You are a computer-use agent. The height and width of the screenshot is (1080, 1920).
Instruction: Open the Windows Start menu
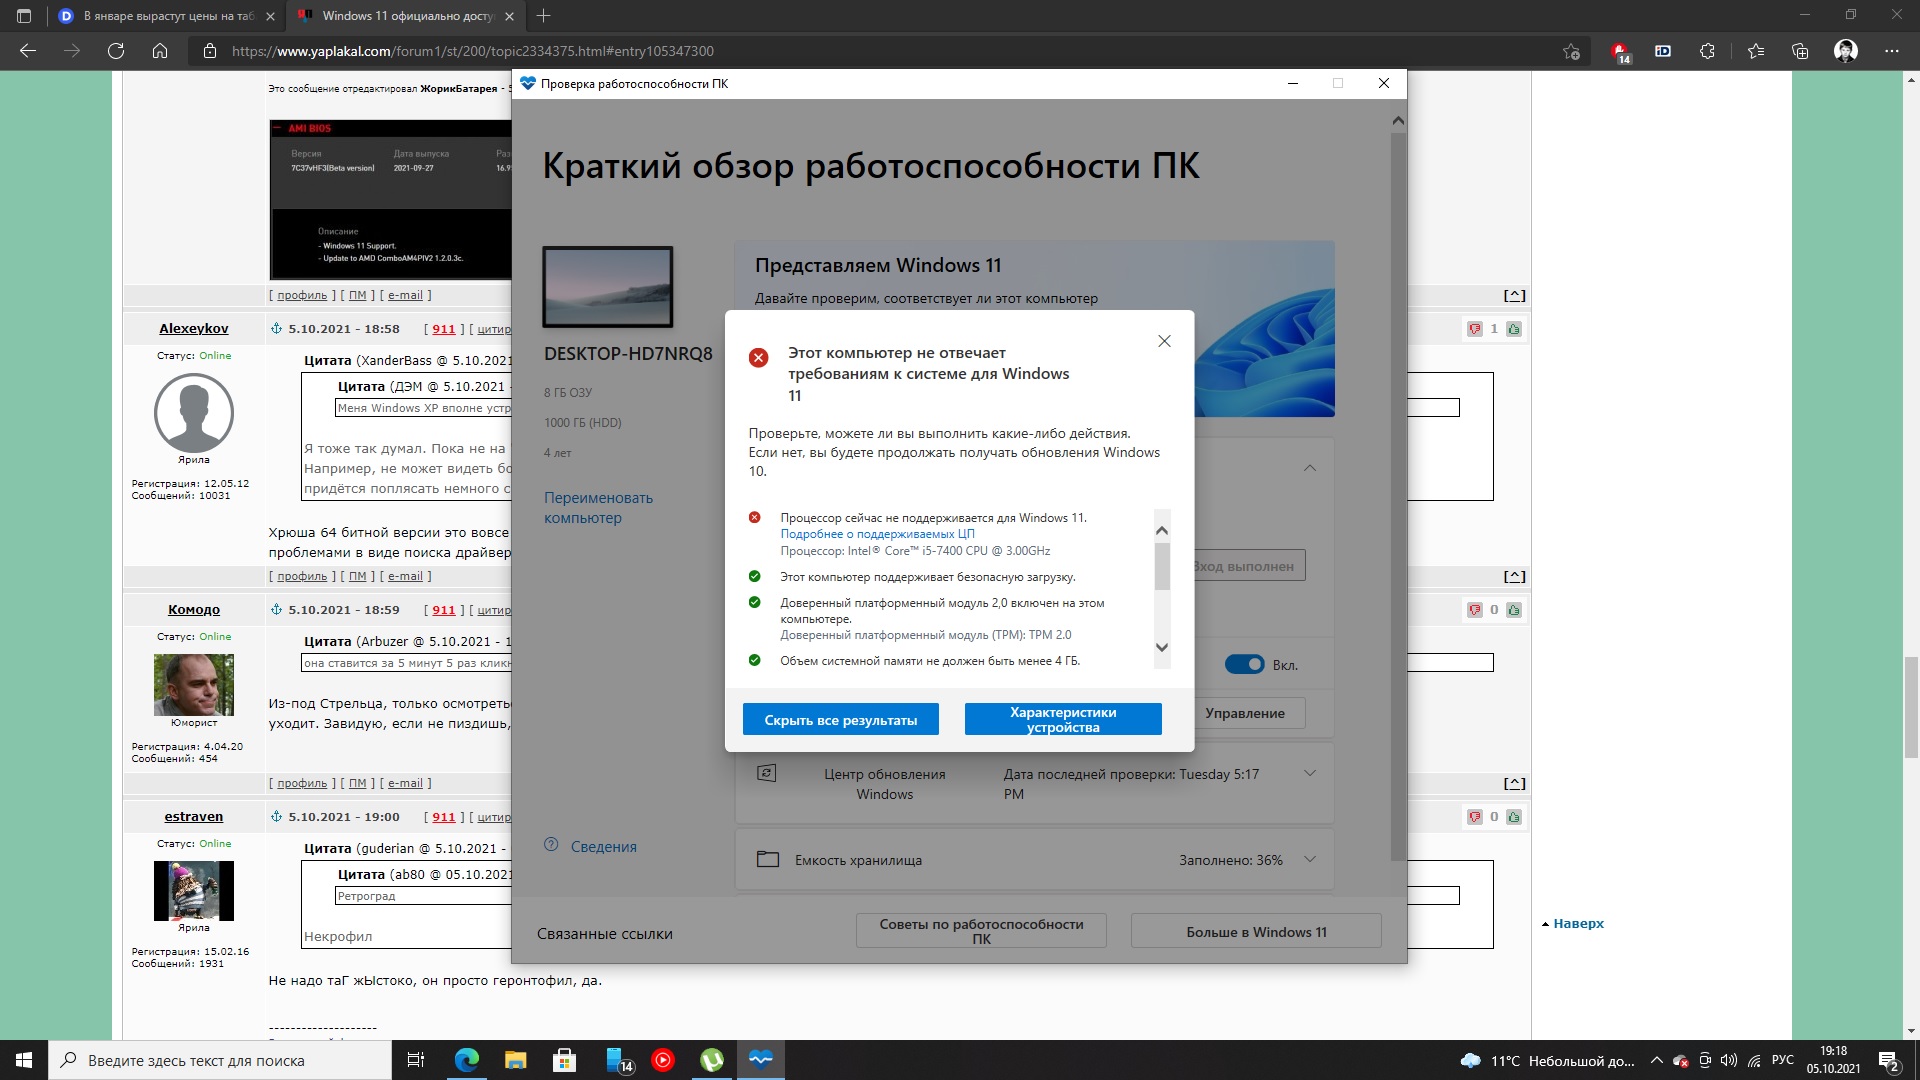[x=24, y=1060]
